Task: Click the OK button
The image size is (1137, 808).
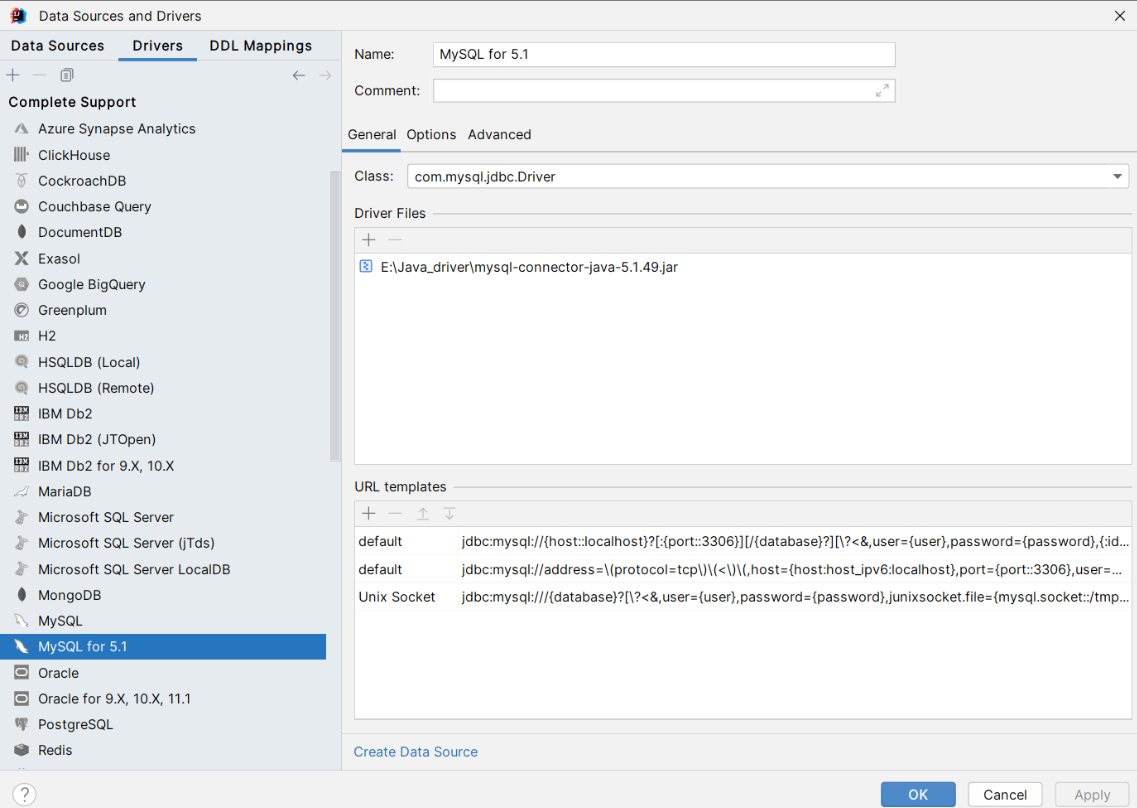Action: click(x=918, y=794)
